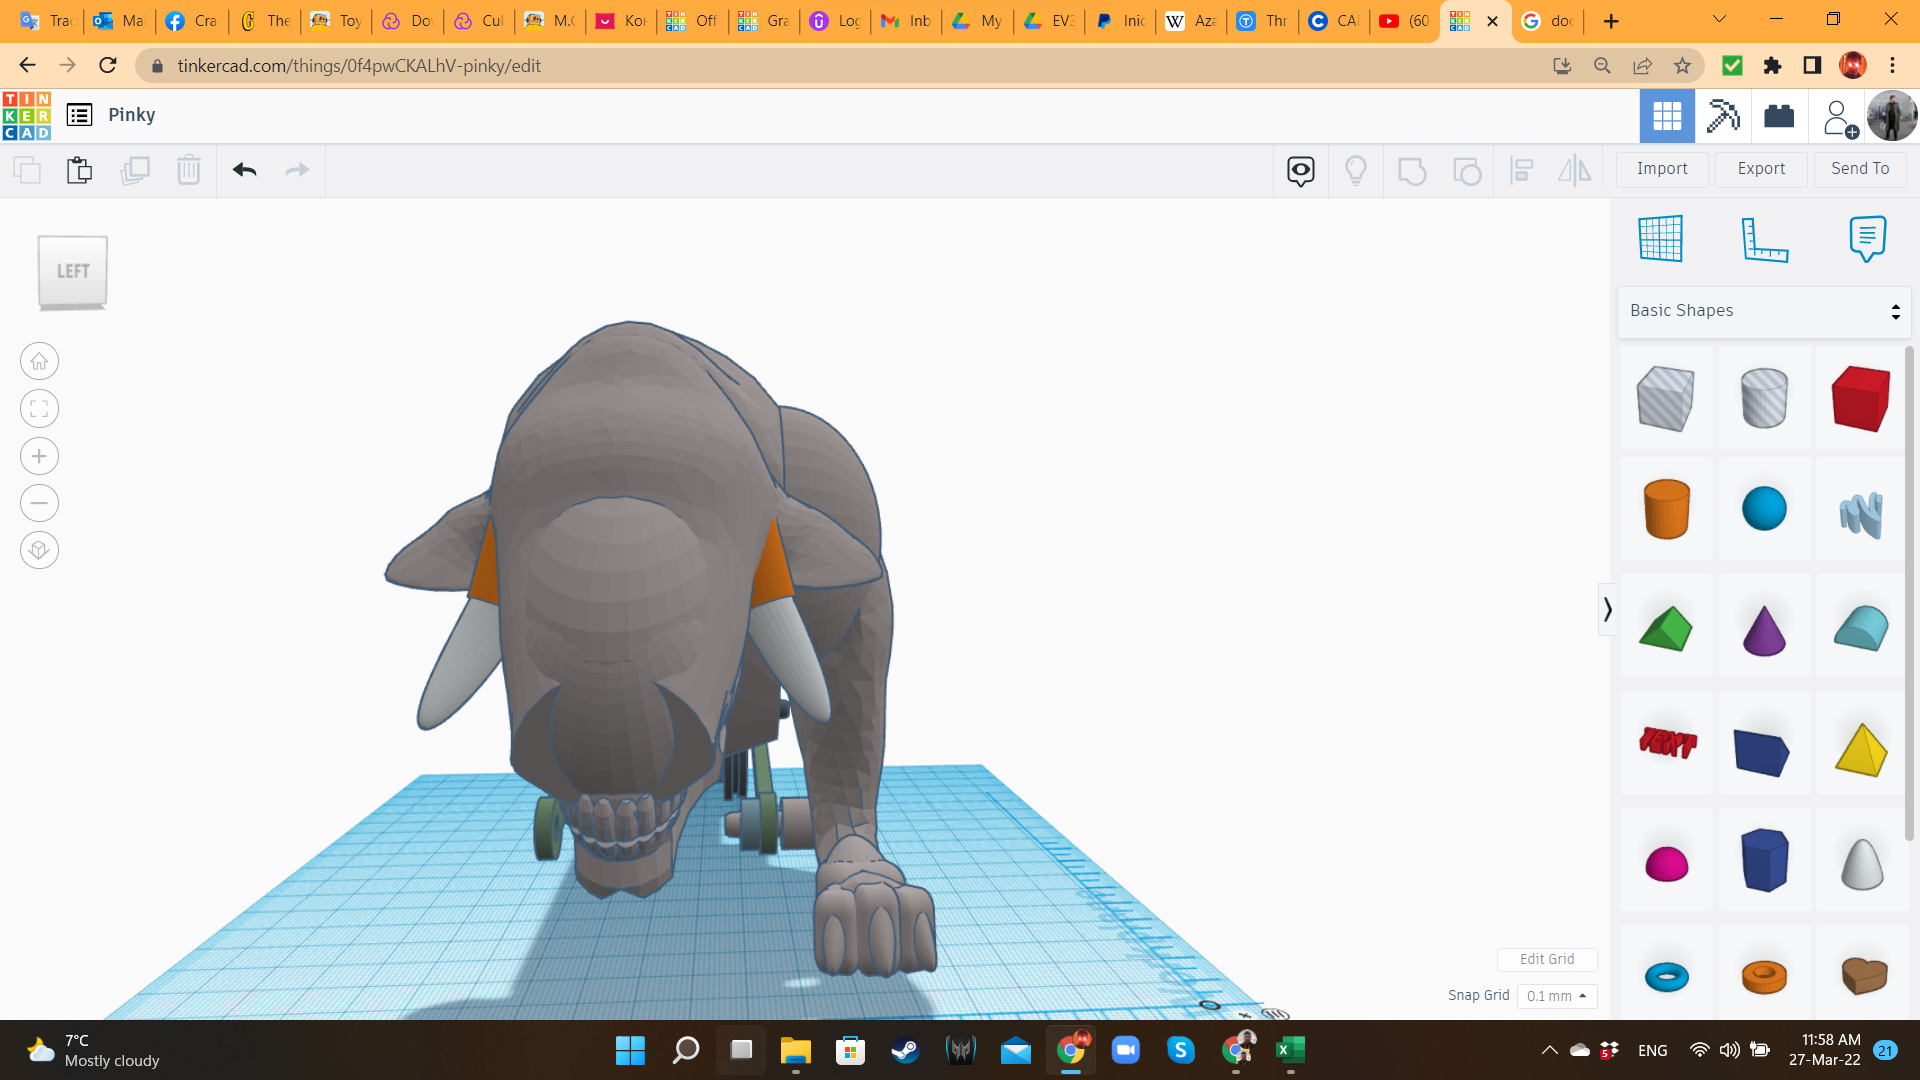Screen dimensions: 1920x1080
Task: Select the Ruler tool
Action: coord(1764,239)
